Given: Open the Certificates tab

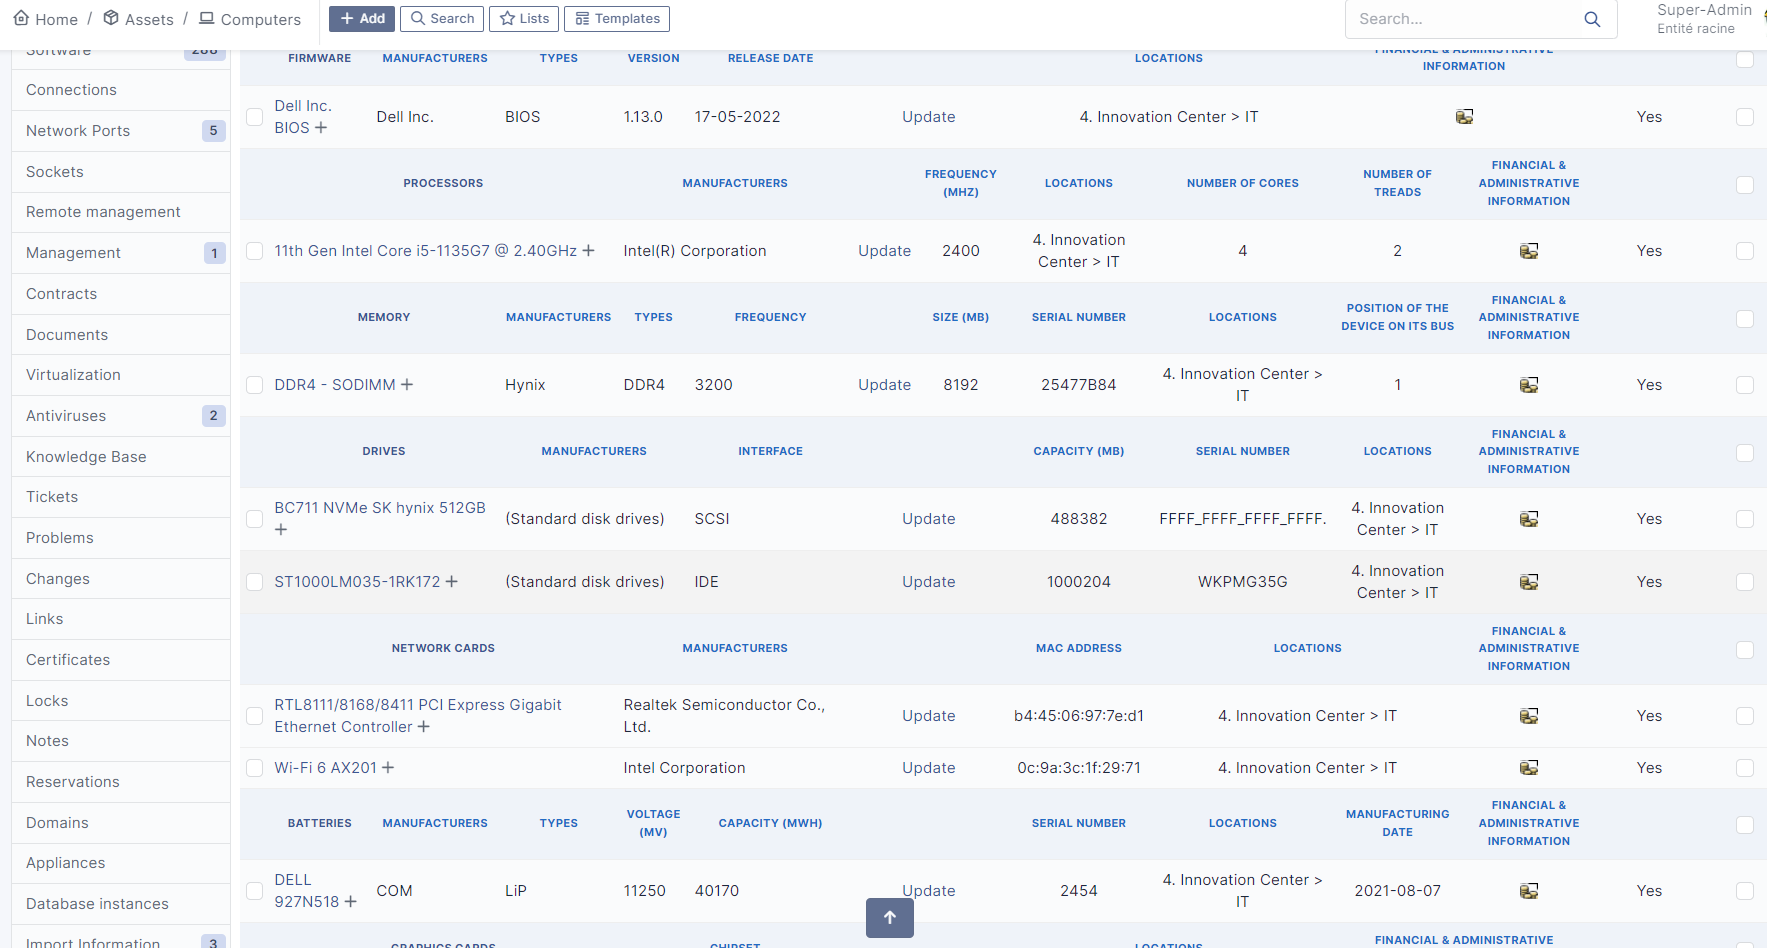Looking at the screenshot, I should click(121, 660).
